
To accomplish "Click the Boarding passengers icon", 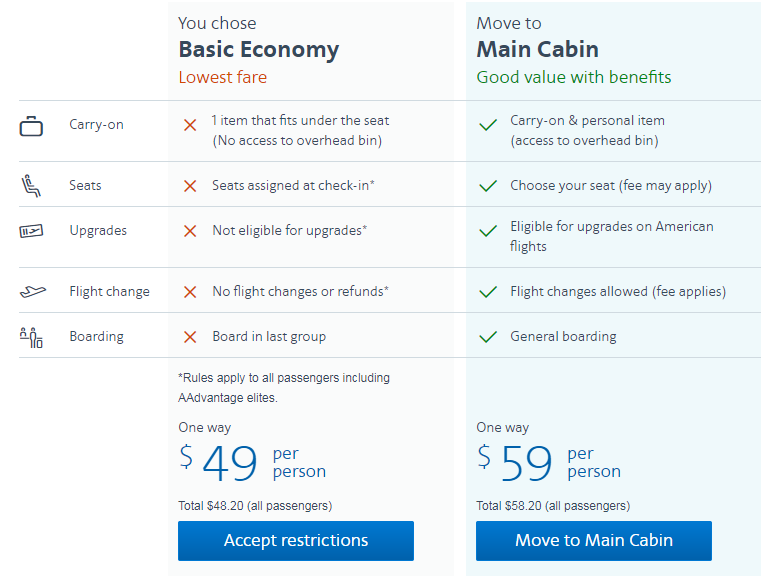I will pos(31,337).
